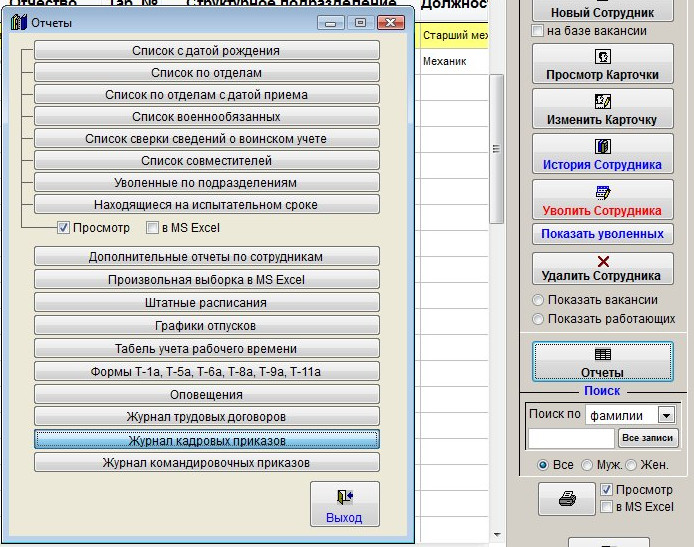Image resolution: width=694 pixels, height=547 pixels.
Task: Open 'Табель учета рабочего времени'
Action: point(207,349)
